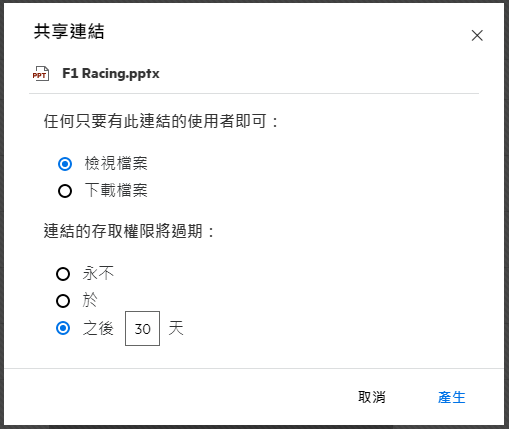Click the 於 label text
The width and height of the screenshot is (509, 429).
[x=90, y=301]
